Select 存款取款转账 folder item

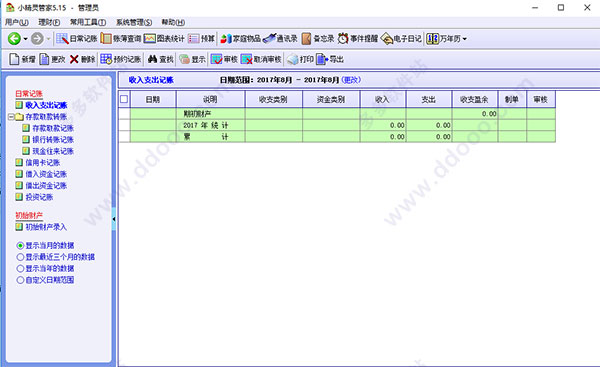point(46,117)
